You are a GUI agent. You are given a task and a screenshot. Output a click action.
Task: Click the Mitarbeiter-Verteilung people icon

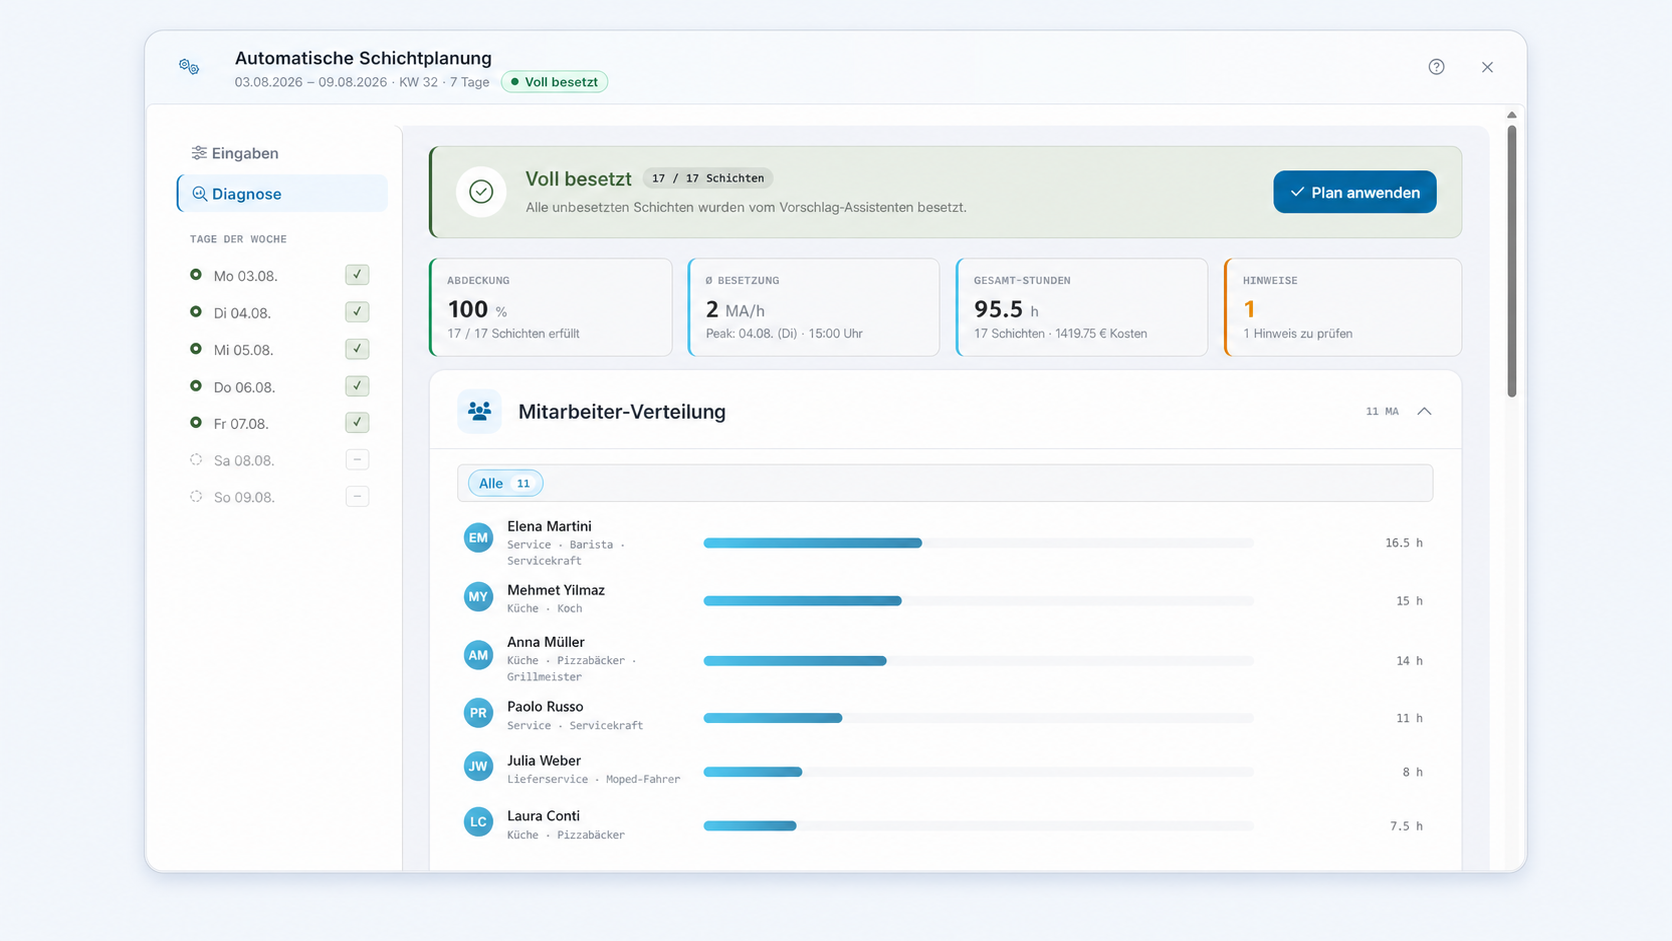[479, 411]
